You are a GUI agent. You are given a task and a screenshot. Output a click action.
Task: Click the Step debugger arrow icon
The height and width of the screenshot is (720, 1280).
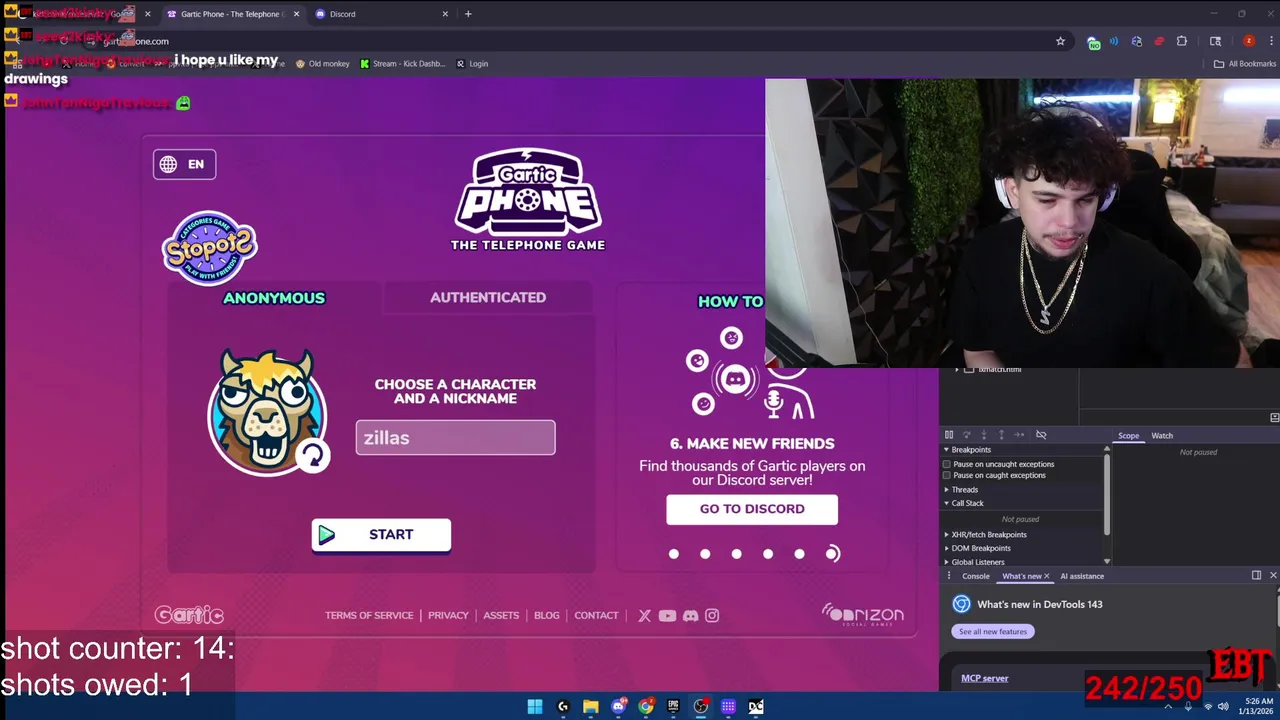(x=1019, y=435)
